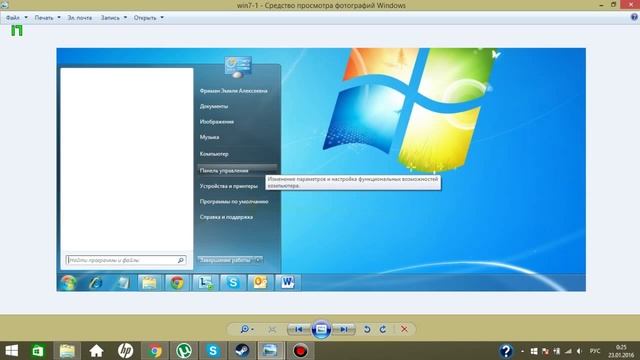The width and height of the screenshot is (640, 360).
Task: Click the battery power tray icon
Action: pyautogui.click(x=557, y=351)
